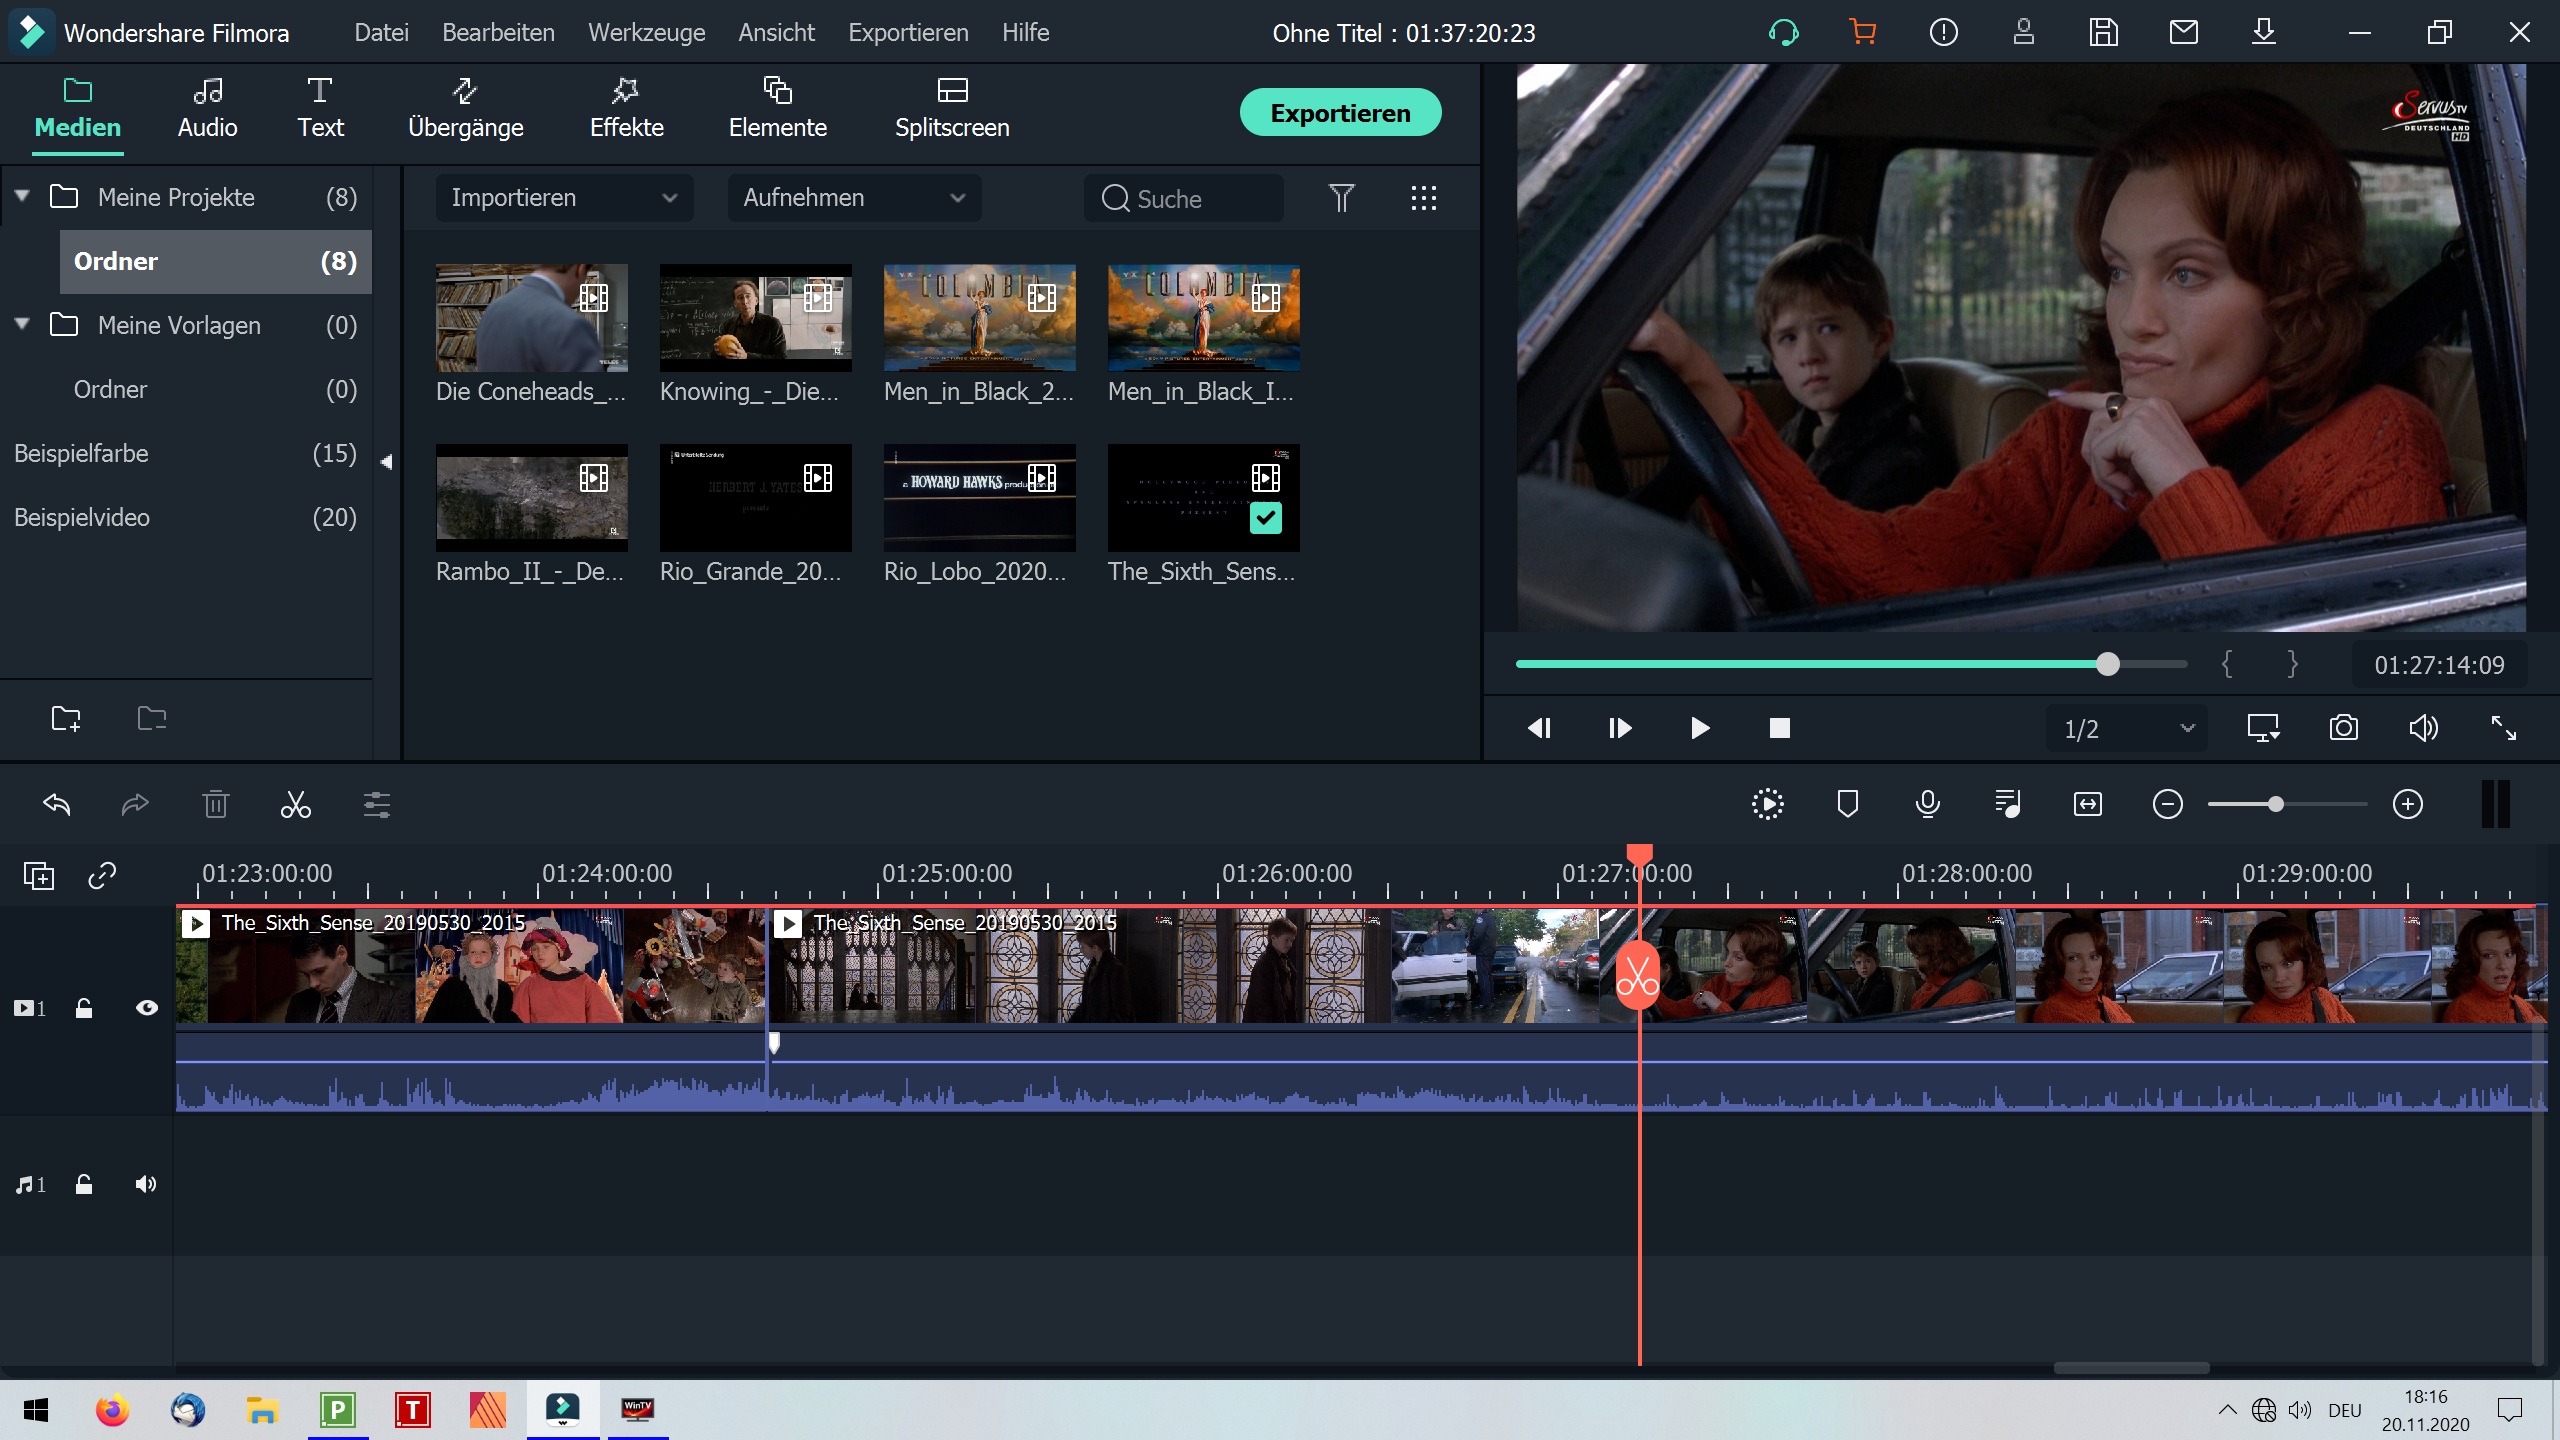Stop preview playback

(x=1780, y=728)
